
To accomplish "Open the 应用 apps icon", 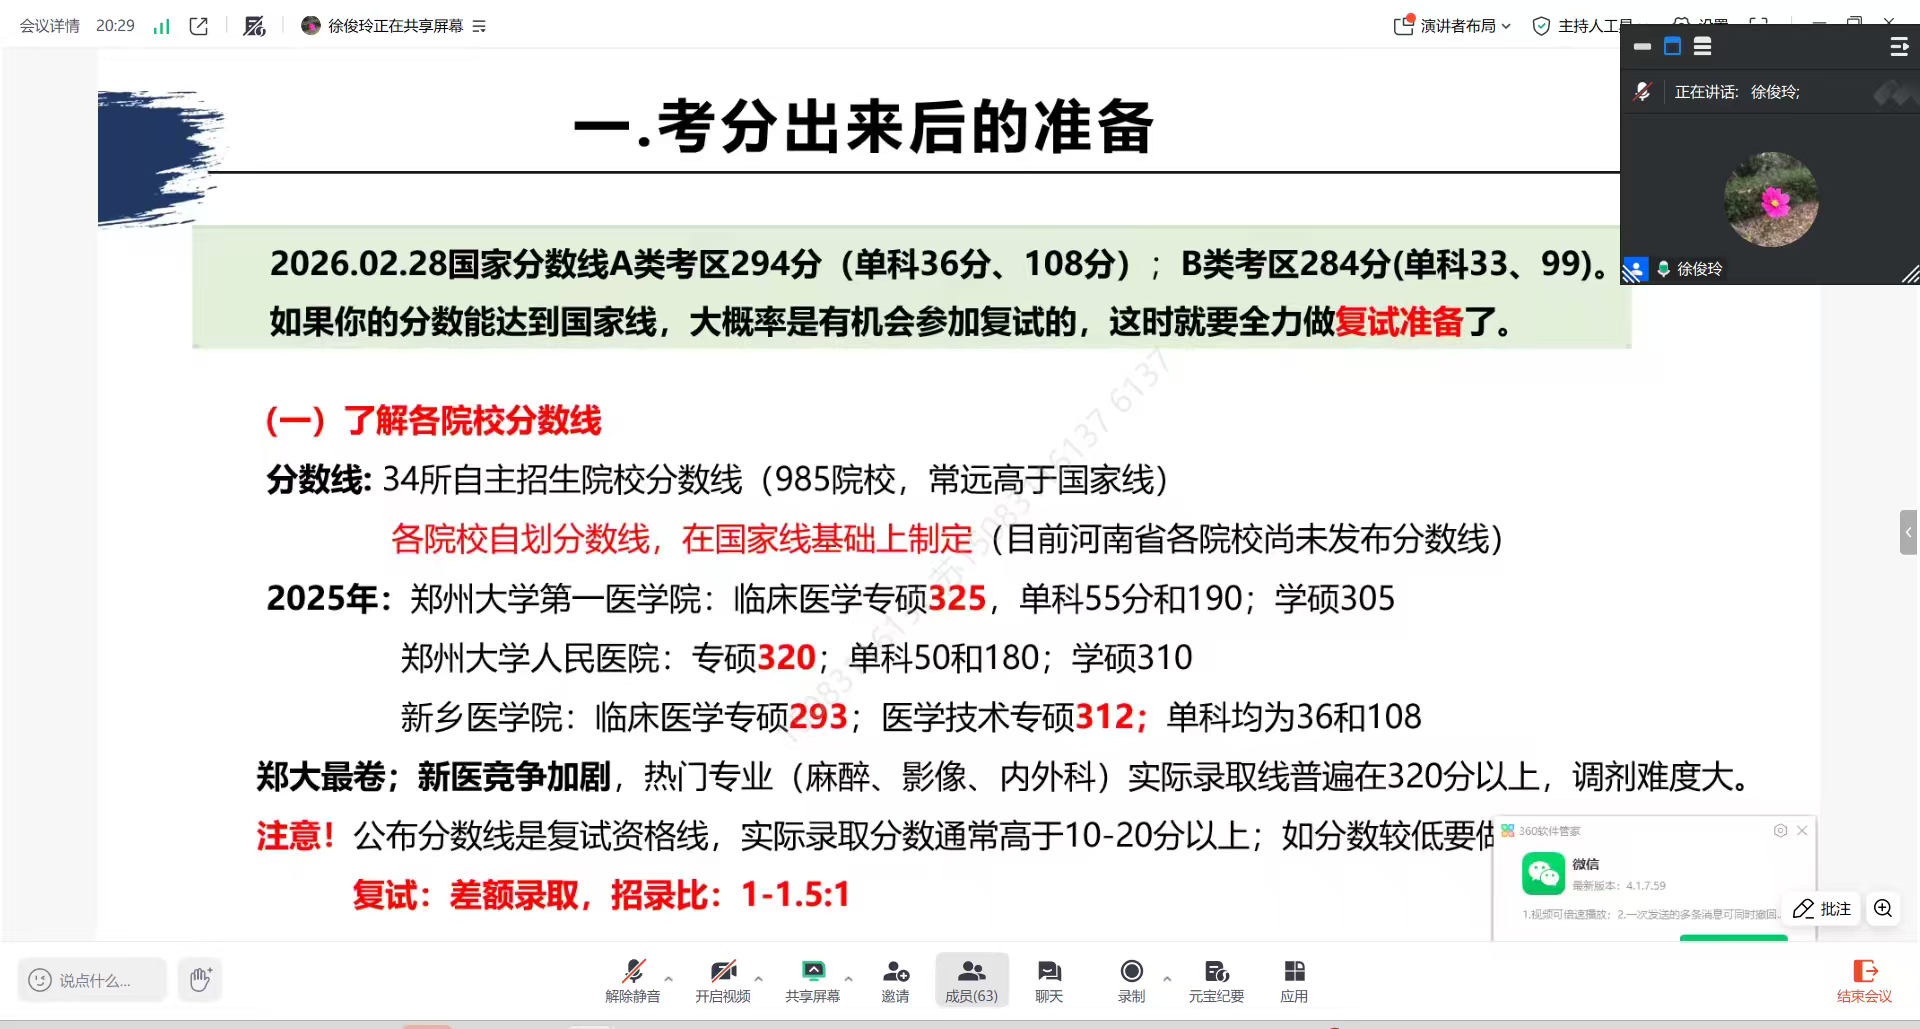I will (x=1294, y=980).
